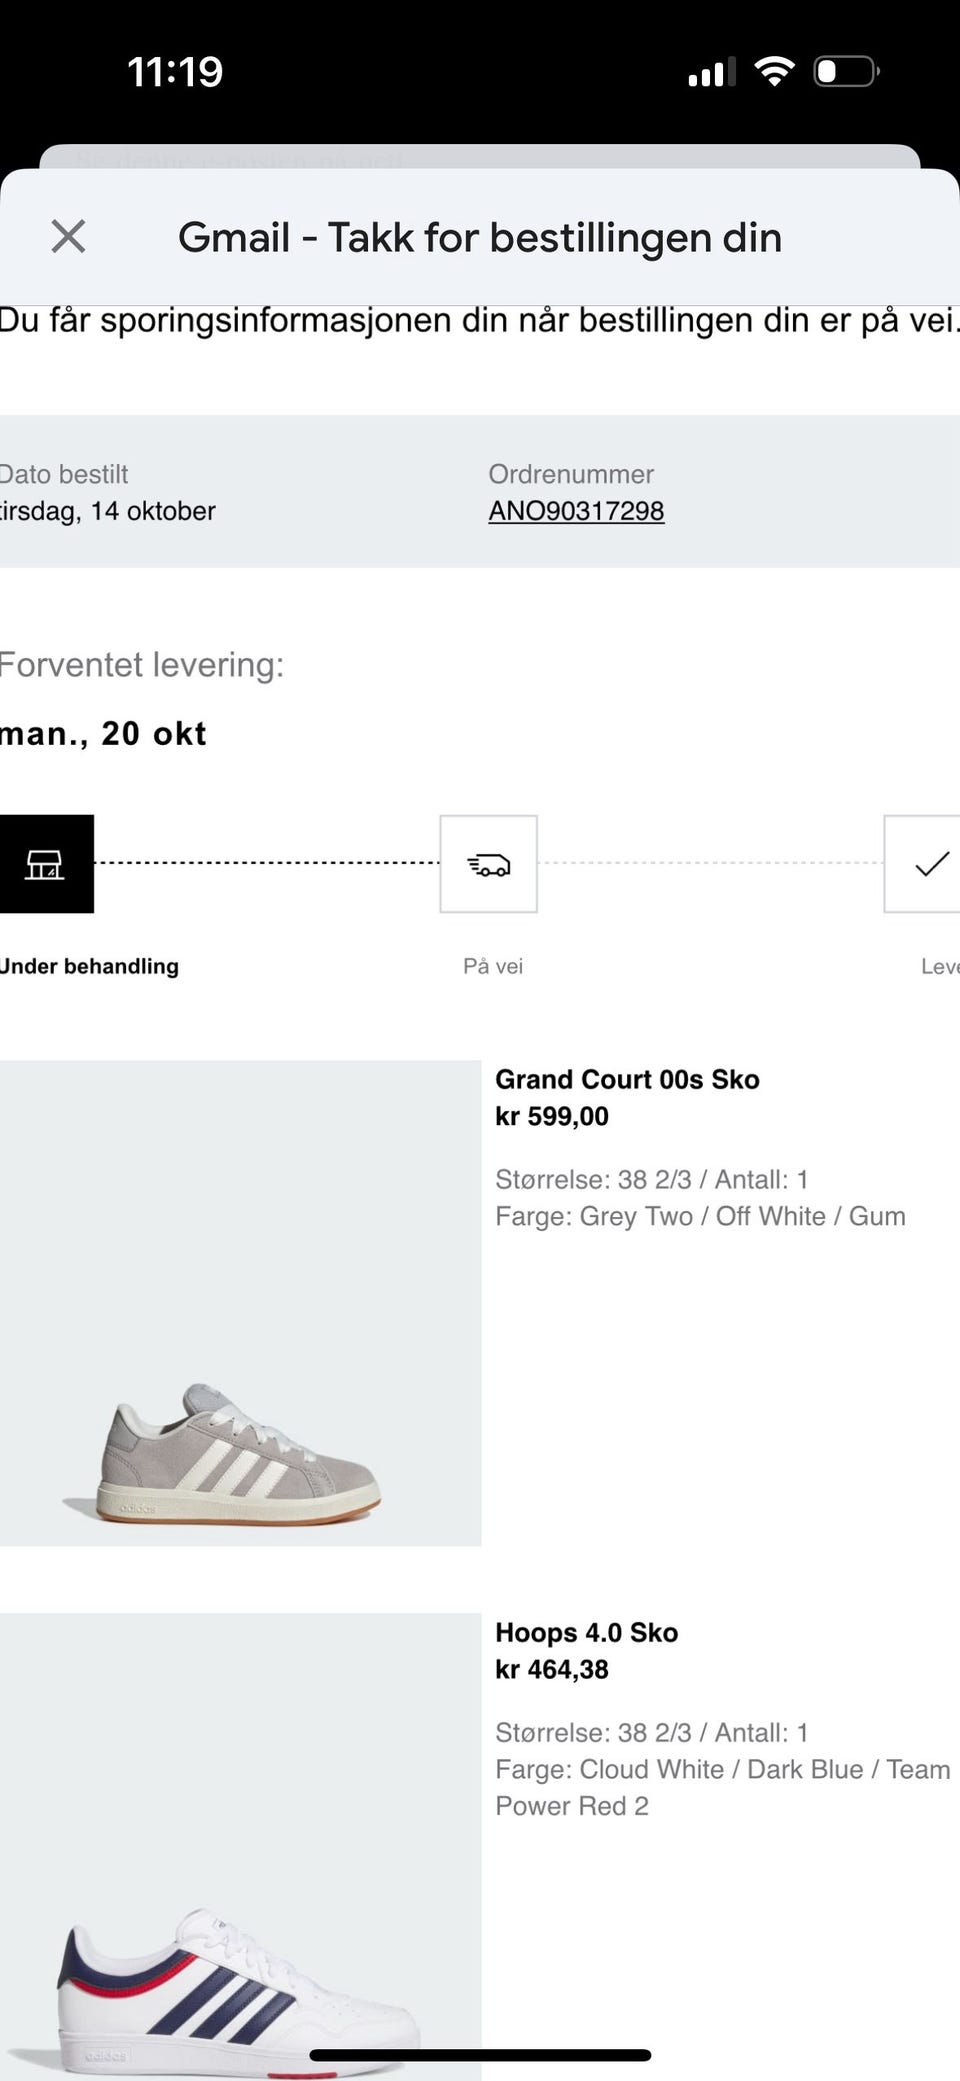Select the Grand Court 00s Sko title
This screenshot has width=960, height=2081.
point(627,1080)
